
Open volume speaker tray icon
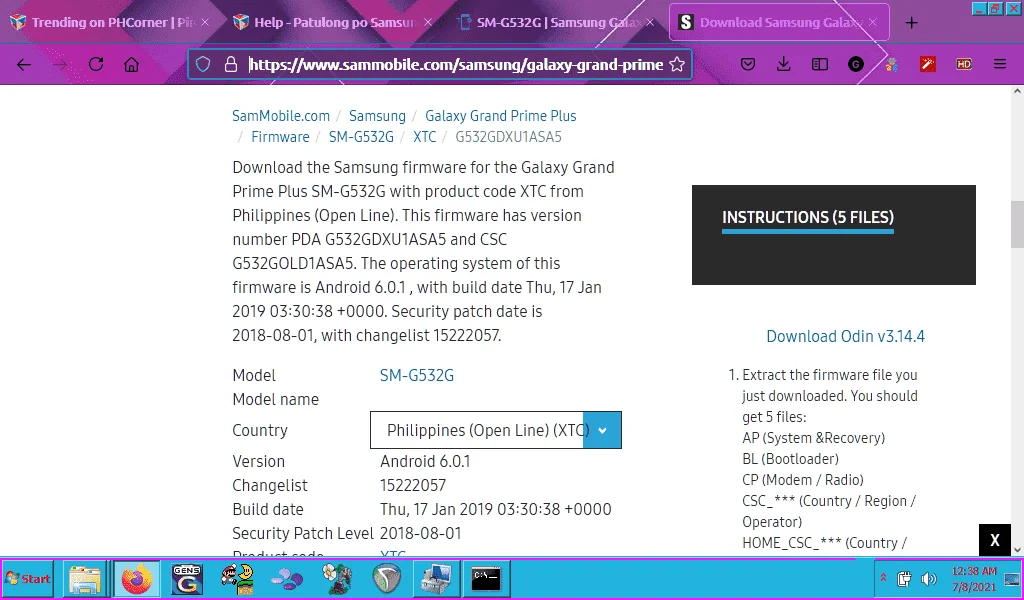coord(929,578)
